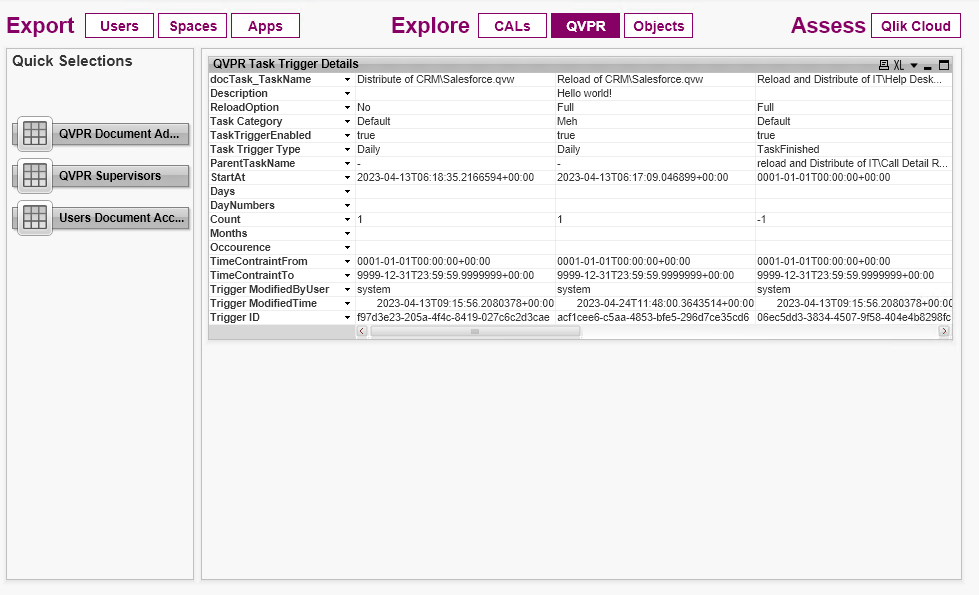Click the right scroll arrow below the table
979x595 pixels.
tap(942, 331)
